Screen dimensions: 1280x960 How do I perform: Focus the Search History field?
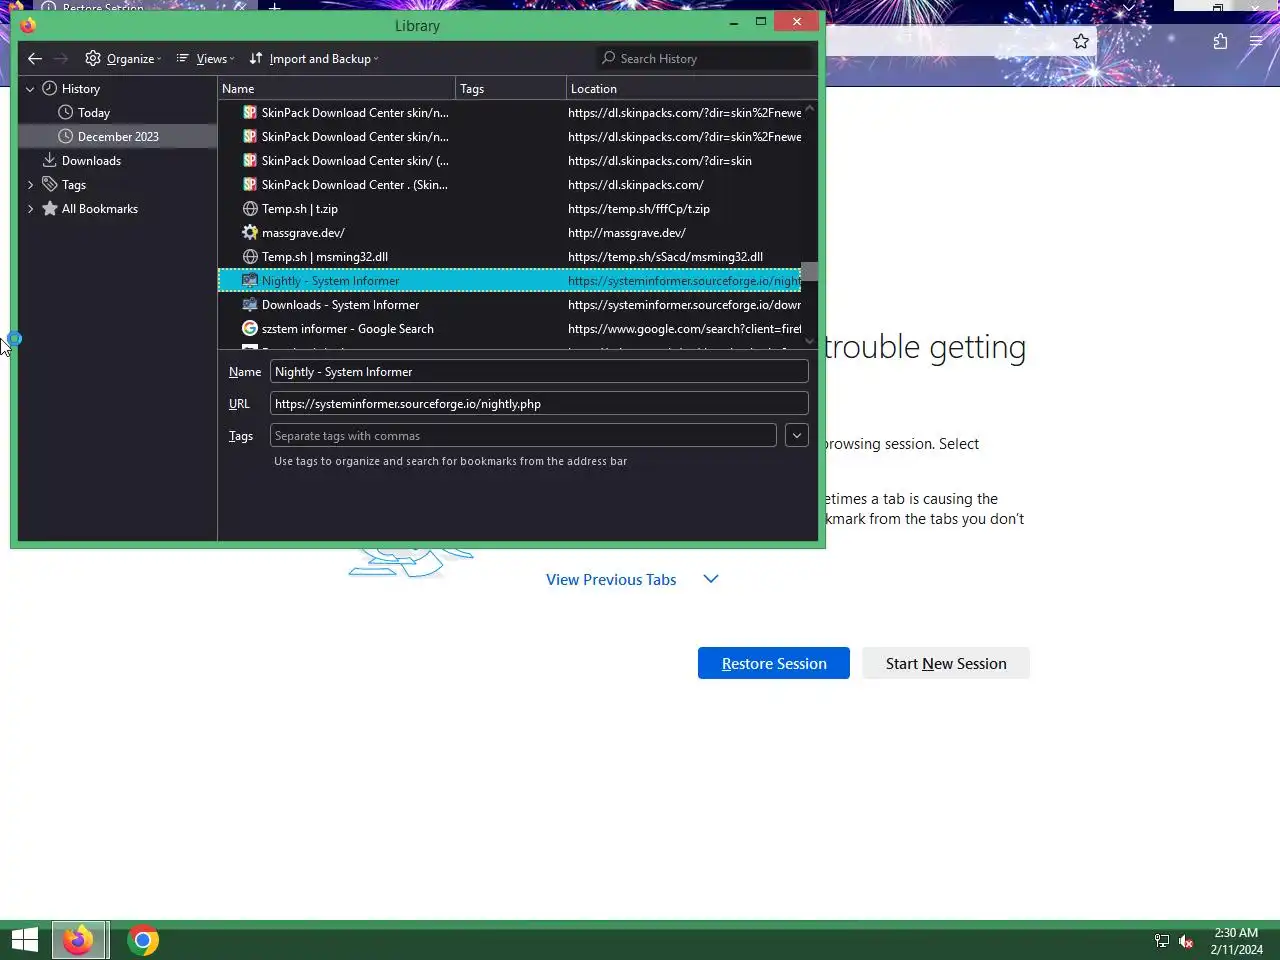[x=705, y=59]
